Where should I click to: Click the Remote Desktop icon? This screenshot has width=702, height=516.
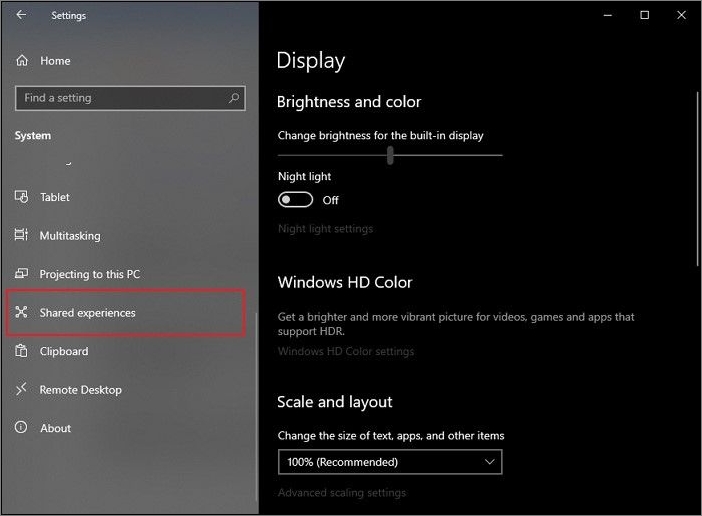22,390
